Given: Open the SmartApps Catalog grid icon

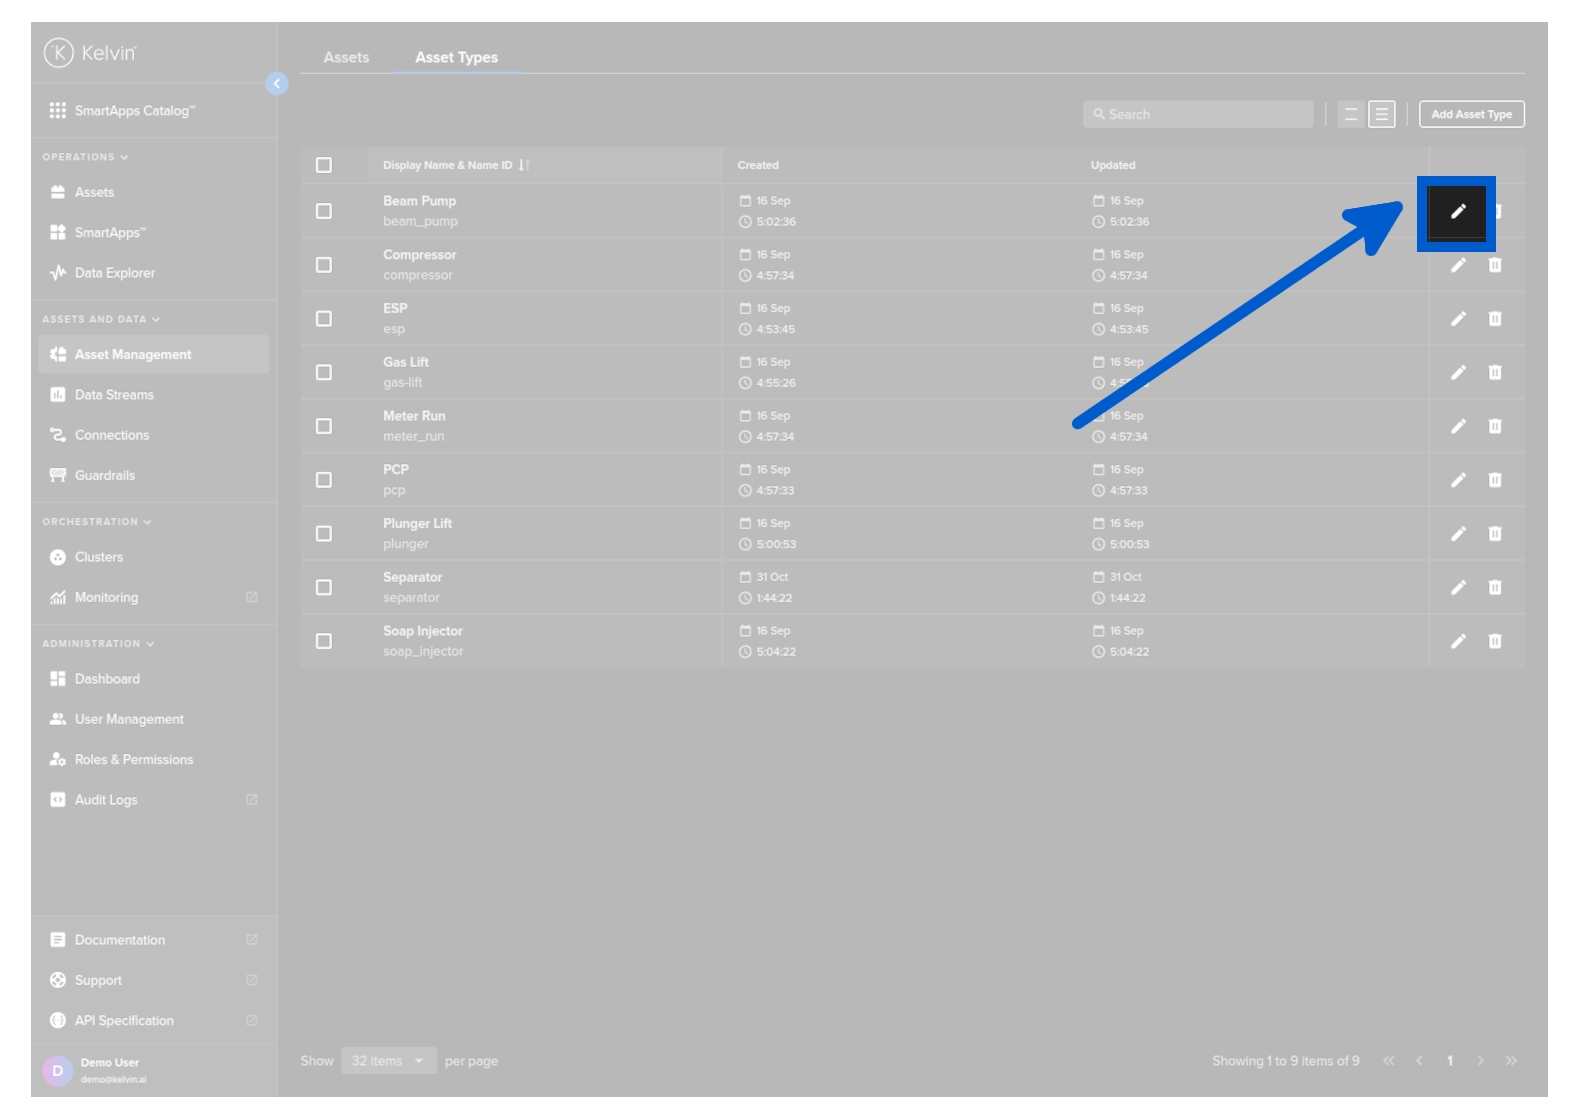Looking at the screenshot, I should point(58,110).
